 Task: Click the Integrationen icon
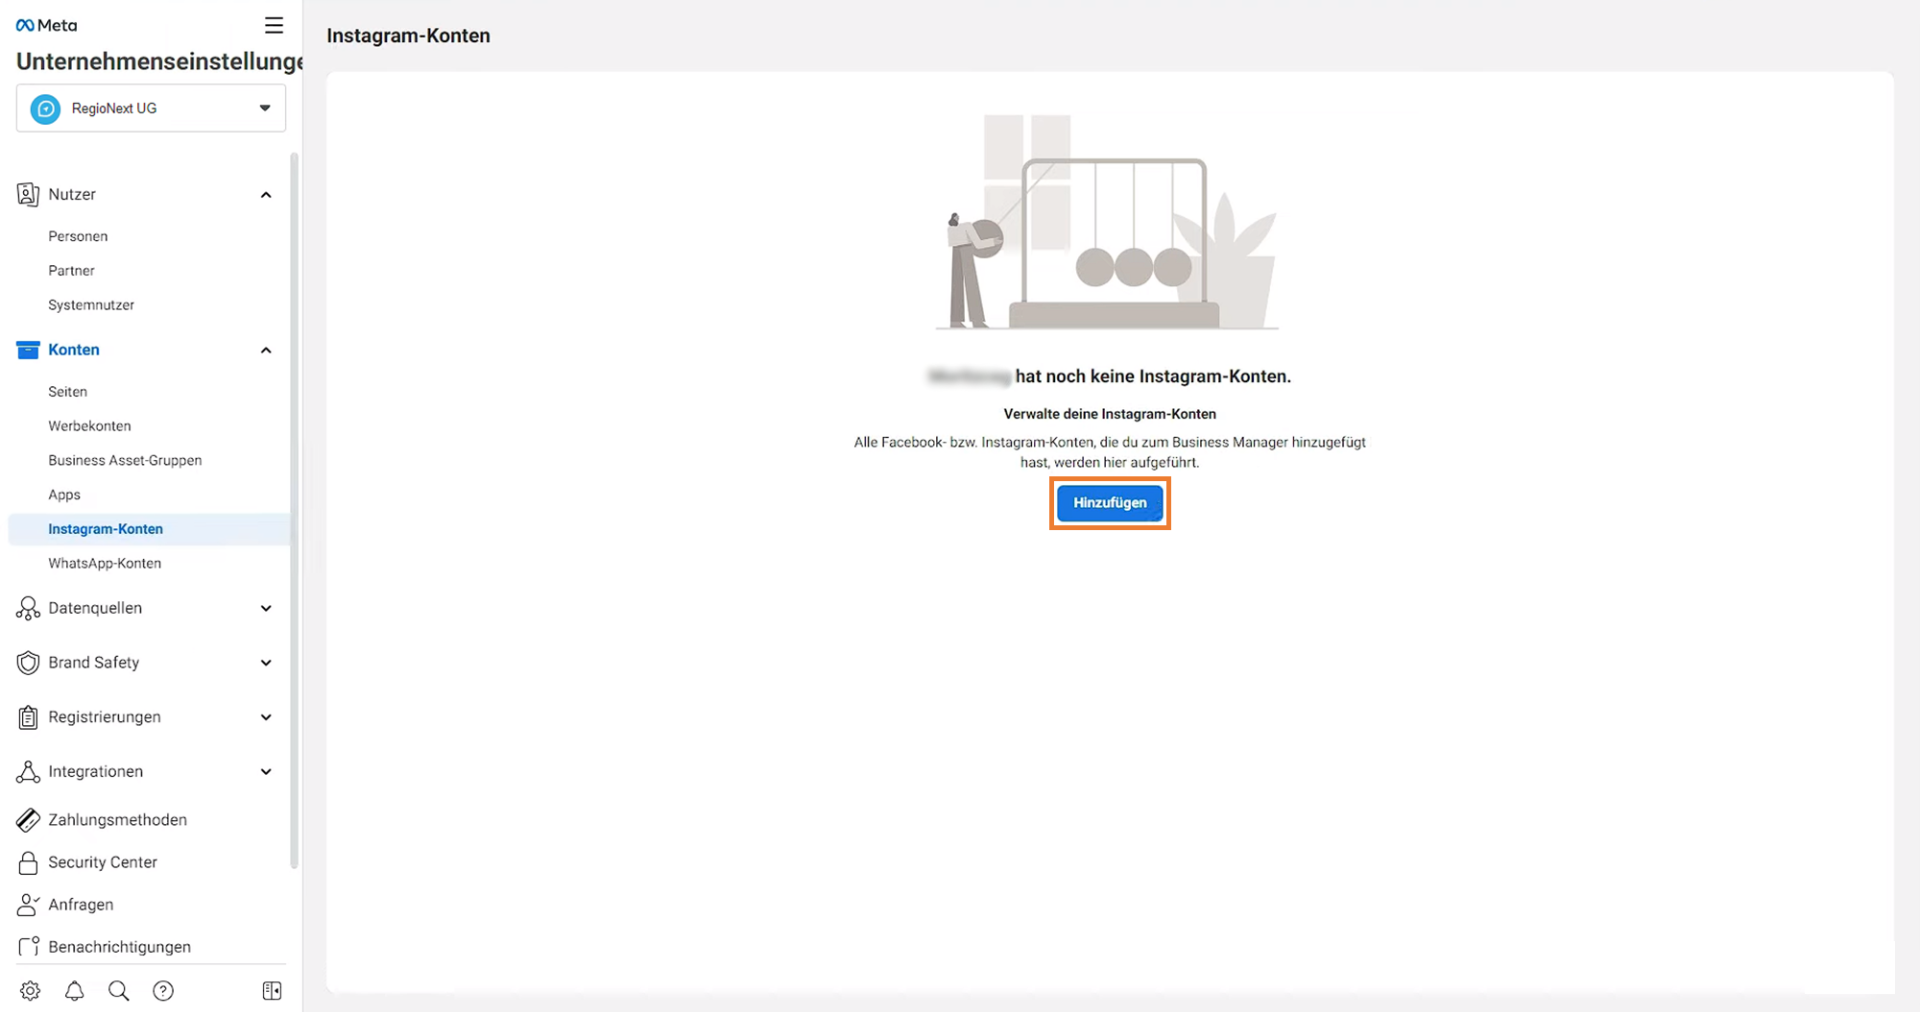[x=28, y=772]
